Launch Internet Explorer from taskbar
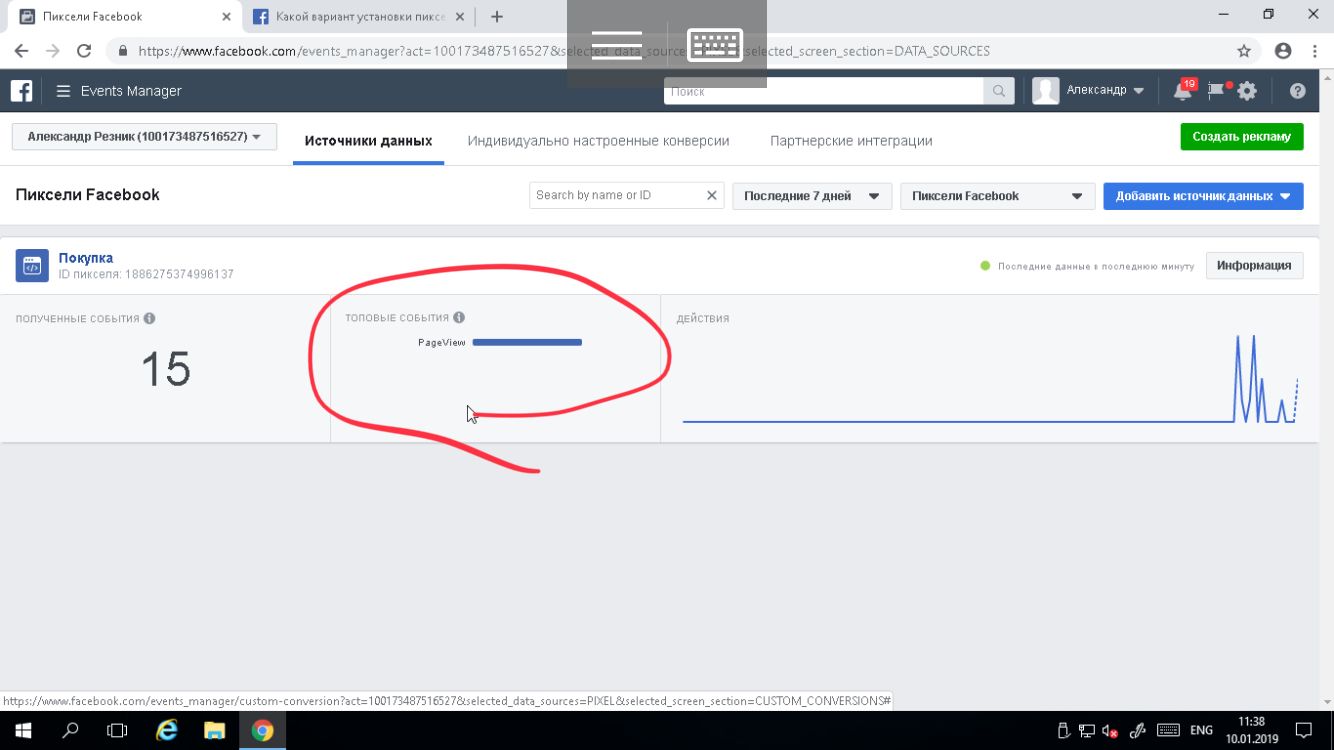The width and height of the screenshot is (1334, 750). (x=167, y=731)
